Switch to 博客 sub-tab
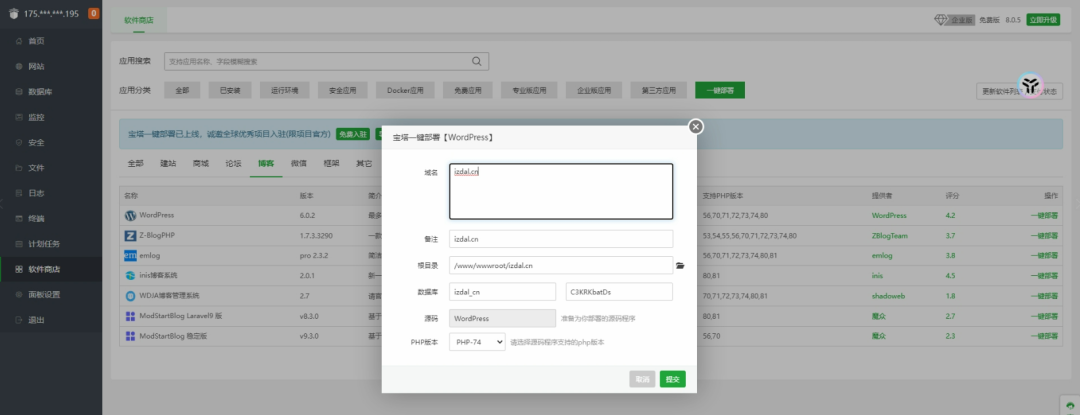Viewport: 1080px width, 415px height. (266, 164)
